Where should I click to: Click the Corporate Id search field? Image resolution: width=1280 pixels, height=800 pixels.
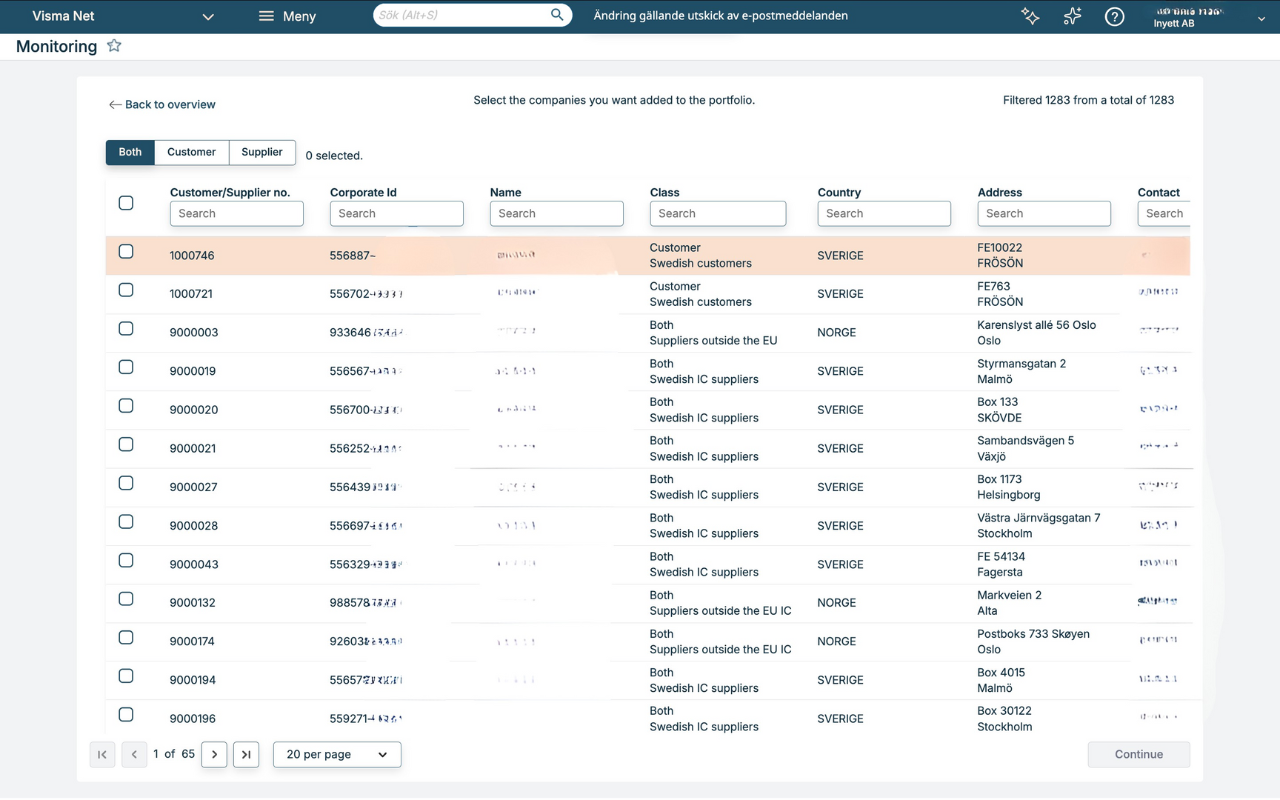coord(396,213)
